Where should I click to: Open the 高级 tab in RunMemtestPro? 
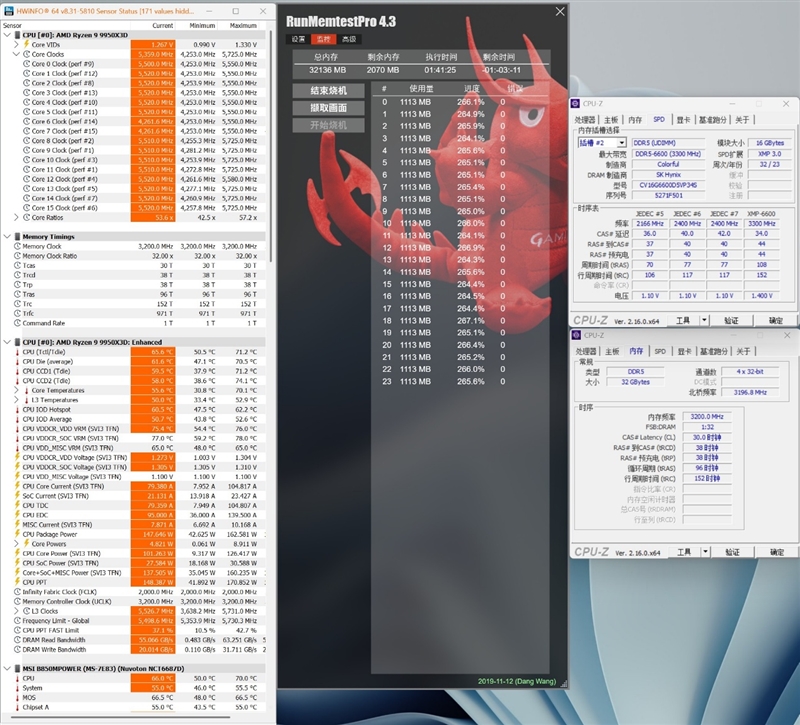[x=348, y=39]
